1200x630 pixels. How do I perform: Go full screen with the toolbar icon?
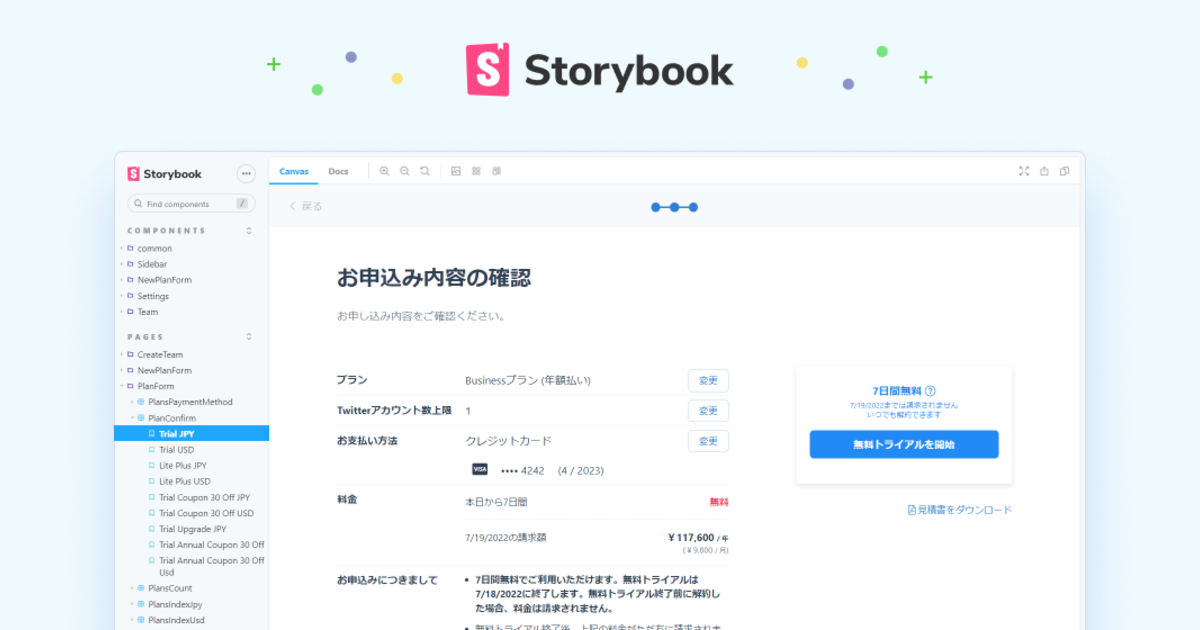(1024, 171)
